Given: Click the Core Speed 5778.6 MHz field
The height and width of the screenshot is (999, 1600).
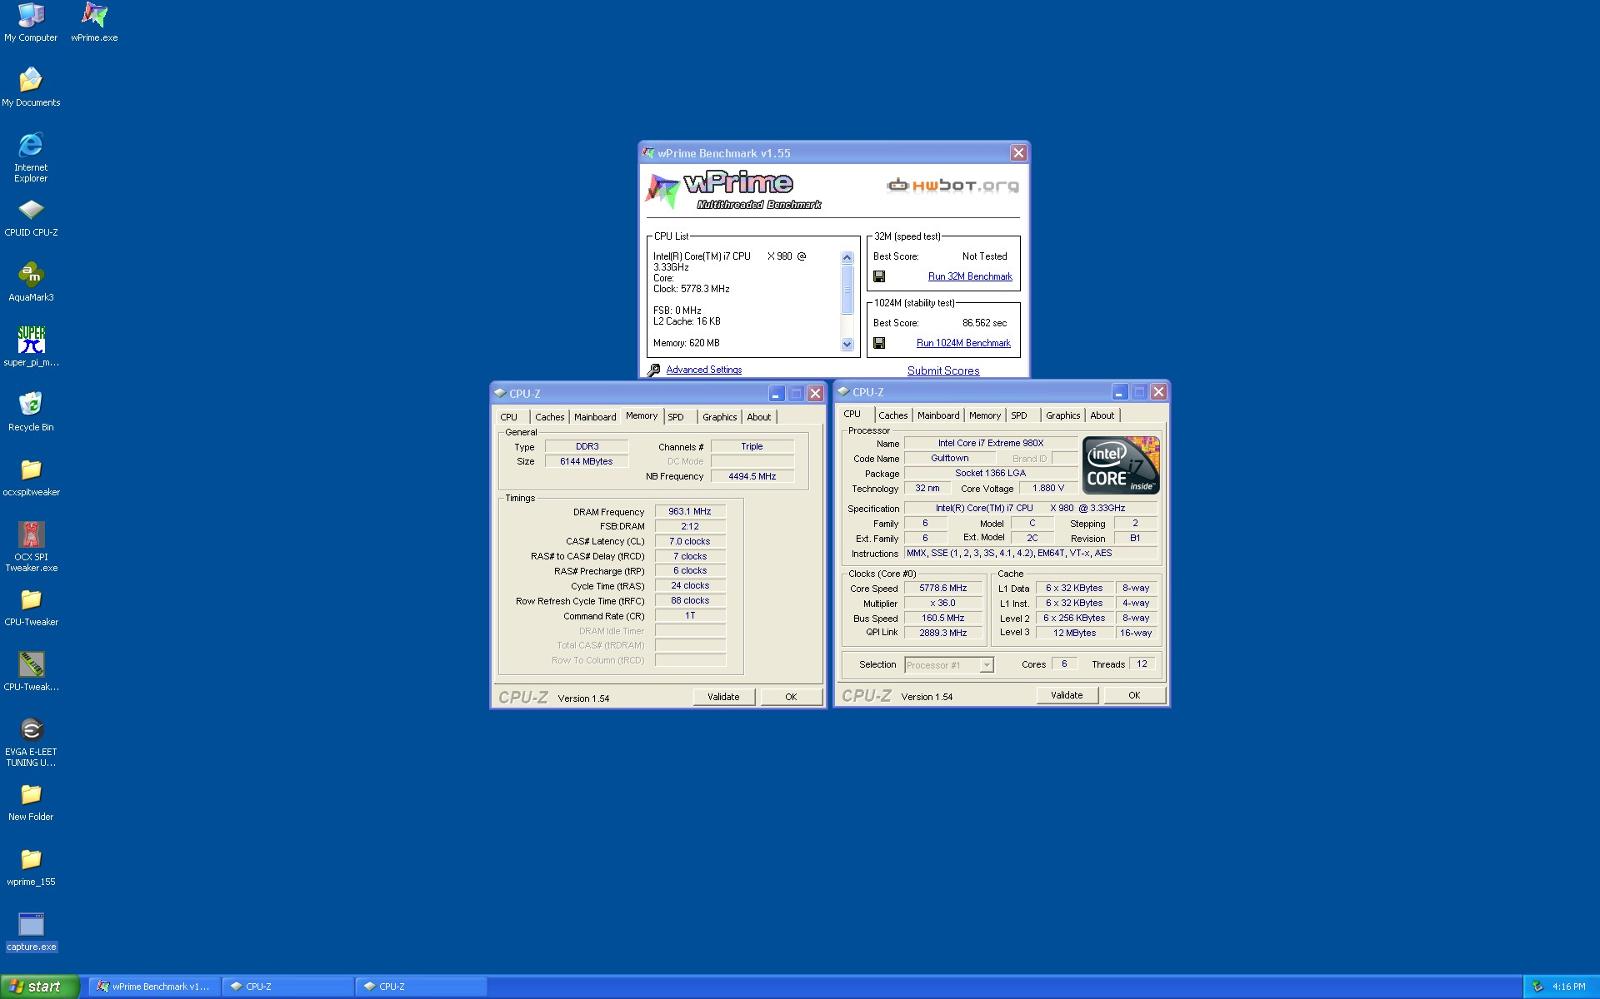Looking at the screenshot, I should click(x=943, y=589).
